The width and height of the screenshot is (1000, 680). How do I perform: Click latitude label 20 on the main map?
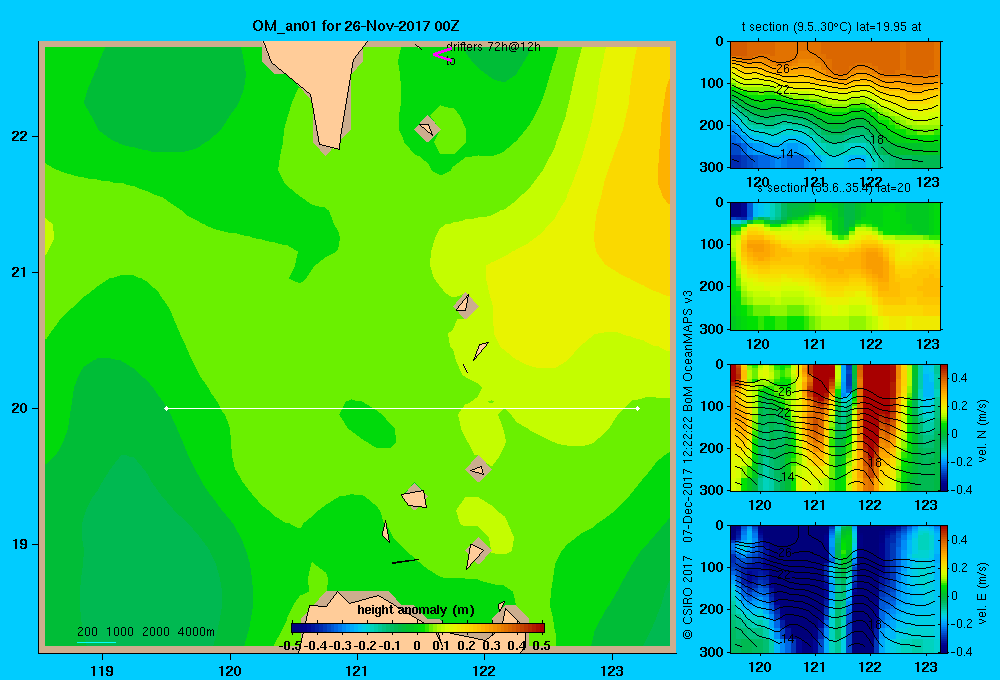click(20, 408)
